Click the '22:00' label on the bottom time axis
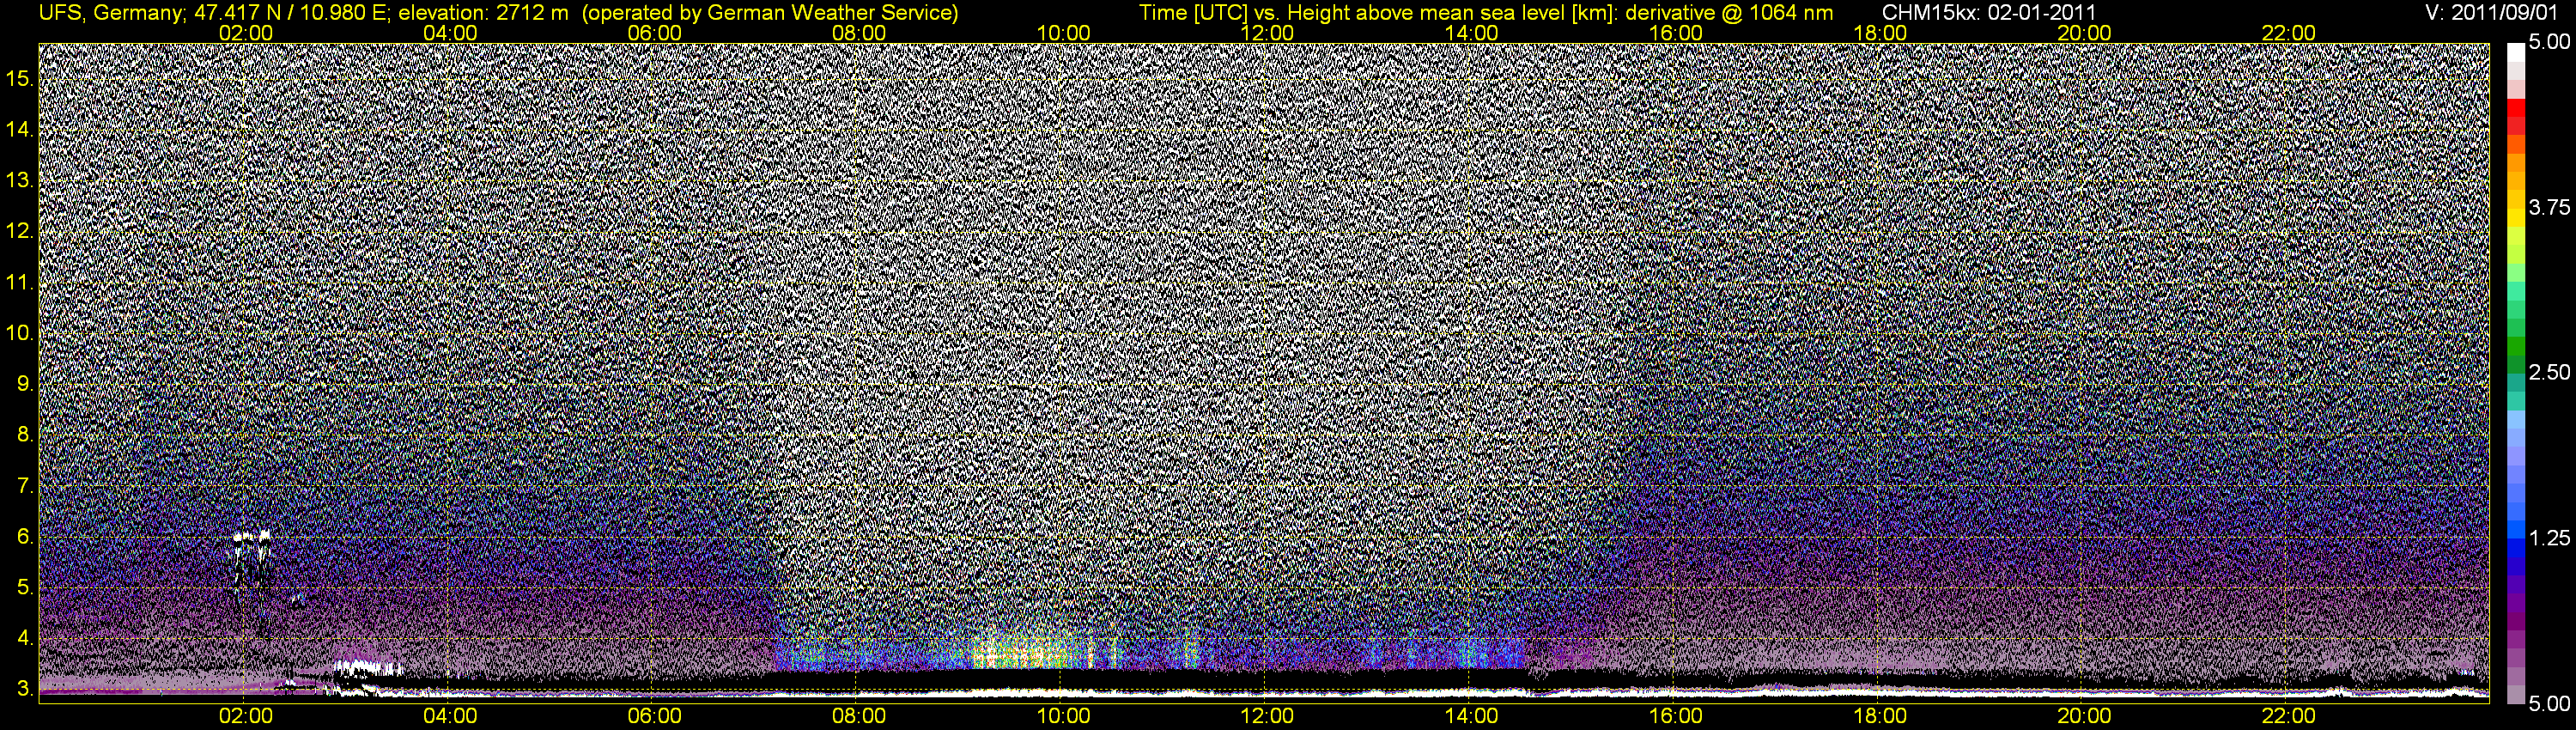The image size is (2576, 730). tap(2289, 716)
